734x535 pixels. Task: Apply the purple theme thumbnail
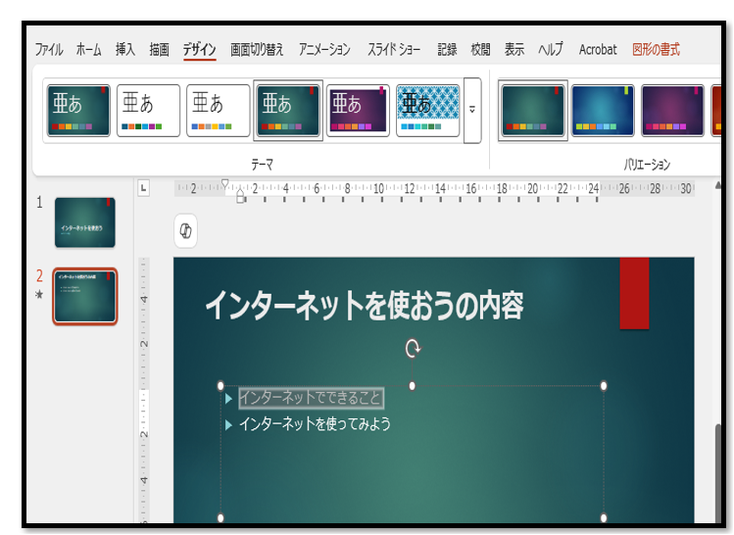(x=358, y=110)
